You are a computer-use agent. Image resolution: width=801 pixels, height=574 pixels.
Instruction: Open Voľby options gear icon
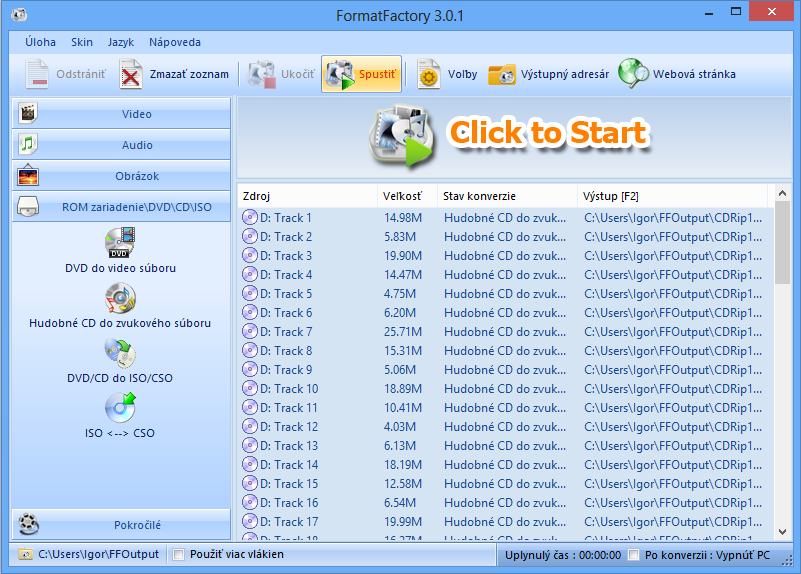(428, 75)
